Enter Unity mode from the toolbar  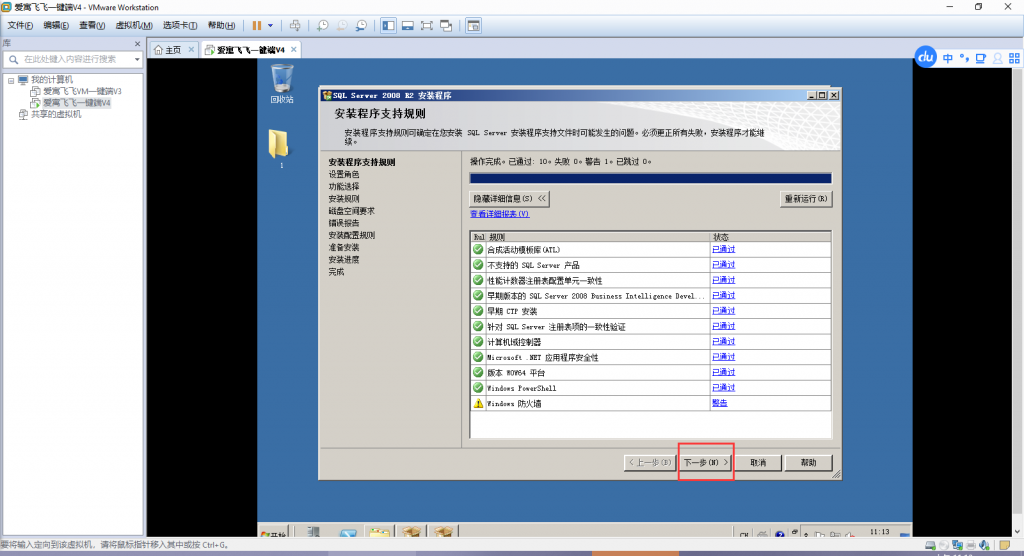[446, 25]
